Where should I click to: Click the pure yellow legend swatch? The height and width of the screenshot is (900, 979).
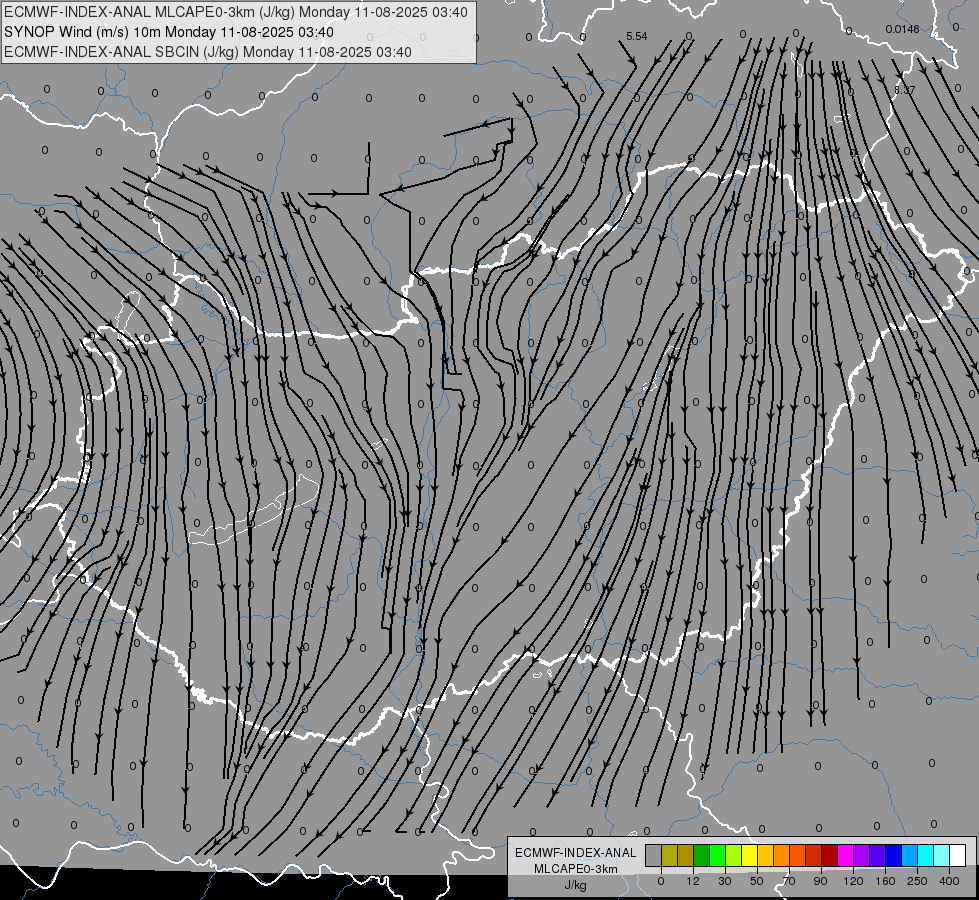point(749,855)
